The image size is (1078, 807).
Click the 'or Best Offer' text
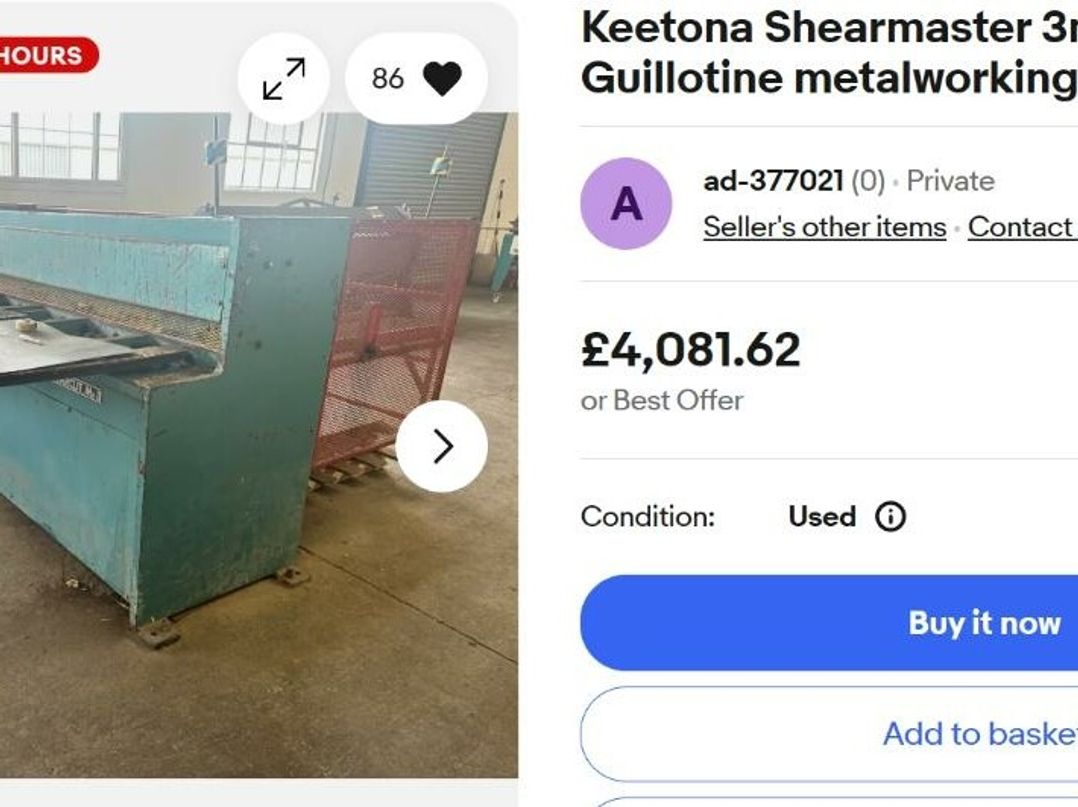tap(662, 400)
